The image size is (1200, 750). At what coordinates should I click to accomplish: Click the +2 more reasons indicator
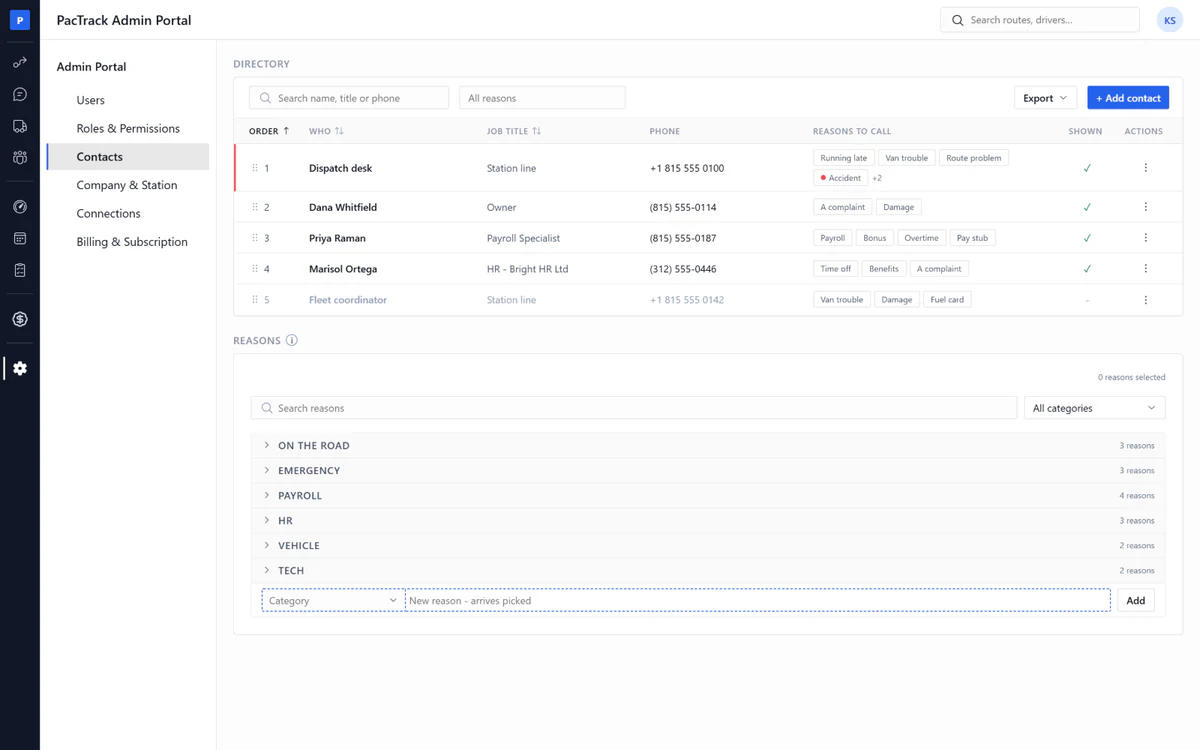tap(877, 178)
